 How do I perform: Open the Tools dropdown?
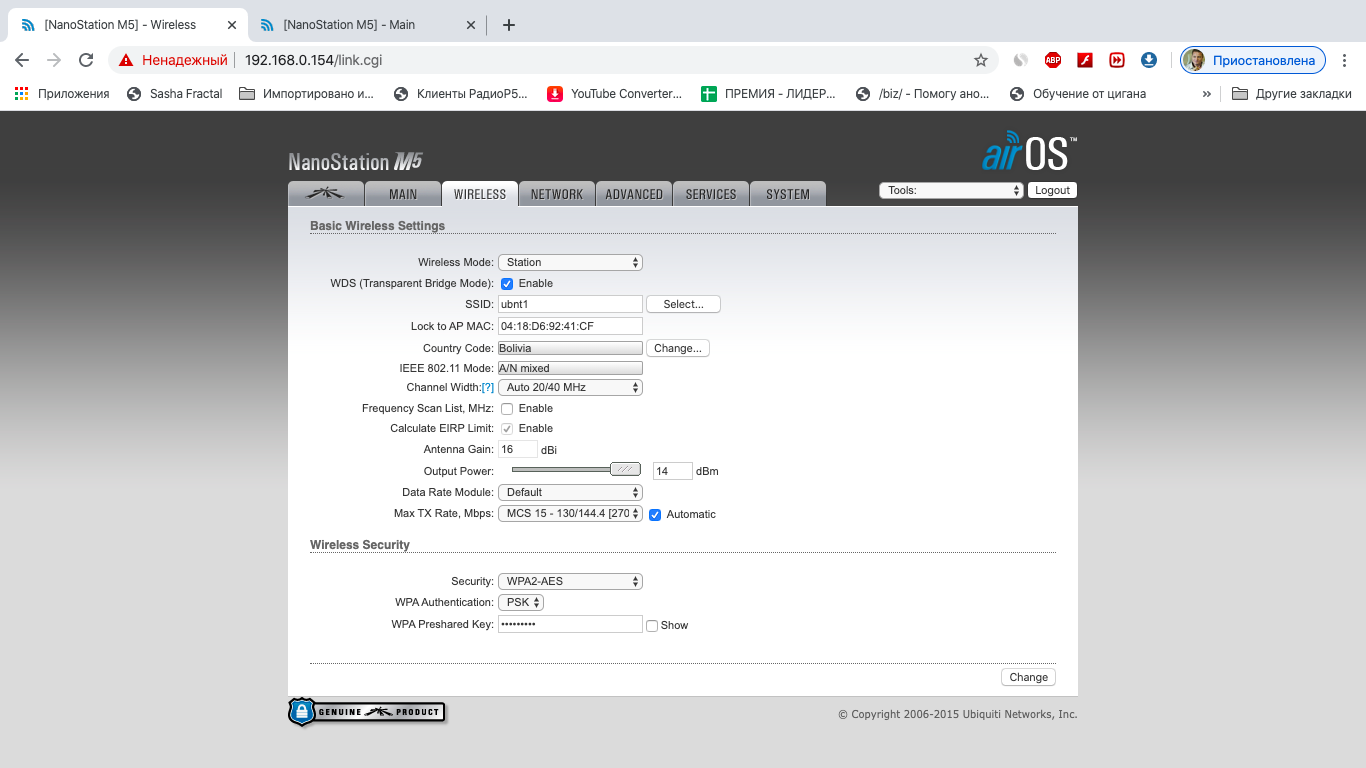coord(951,190)
